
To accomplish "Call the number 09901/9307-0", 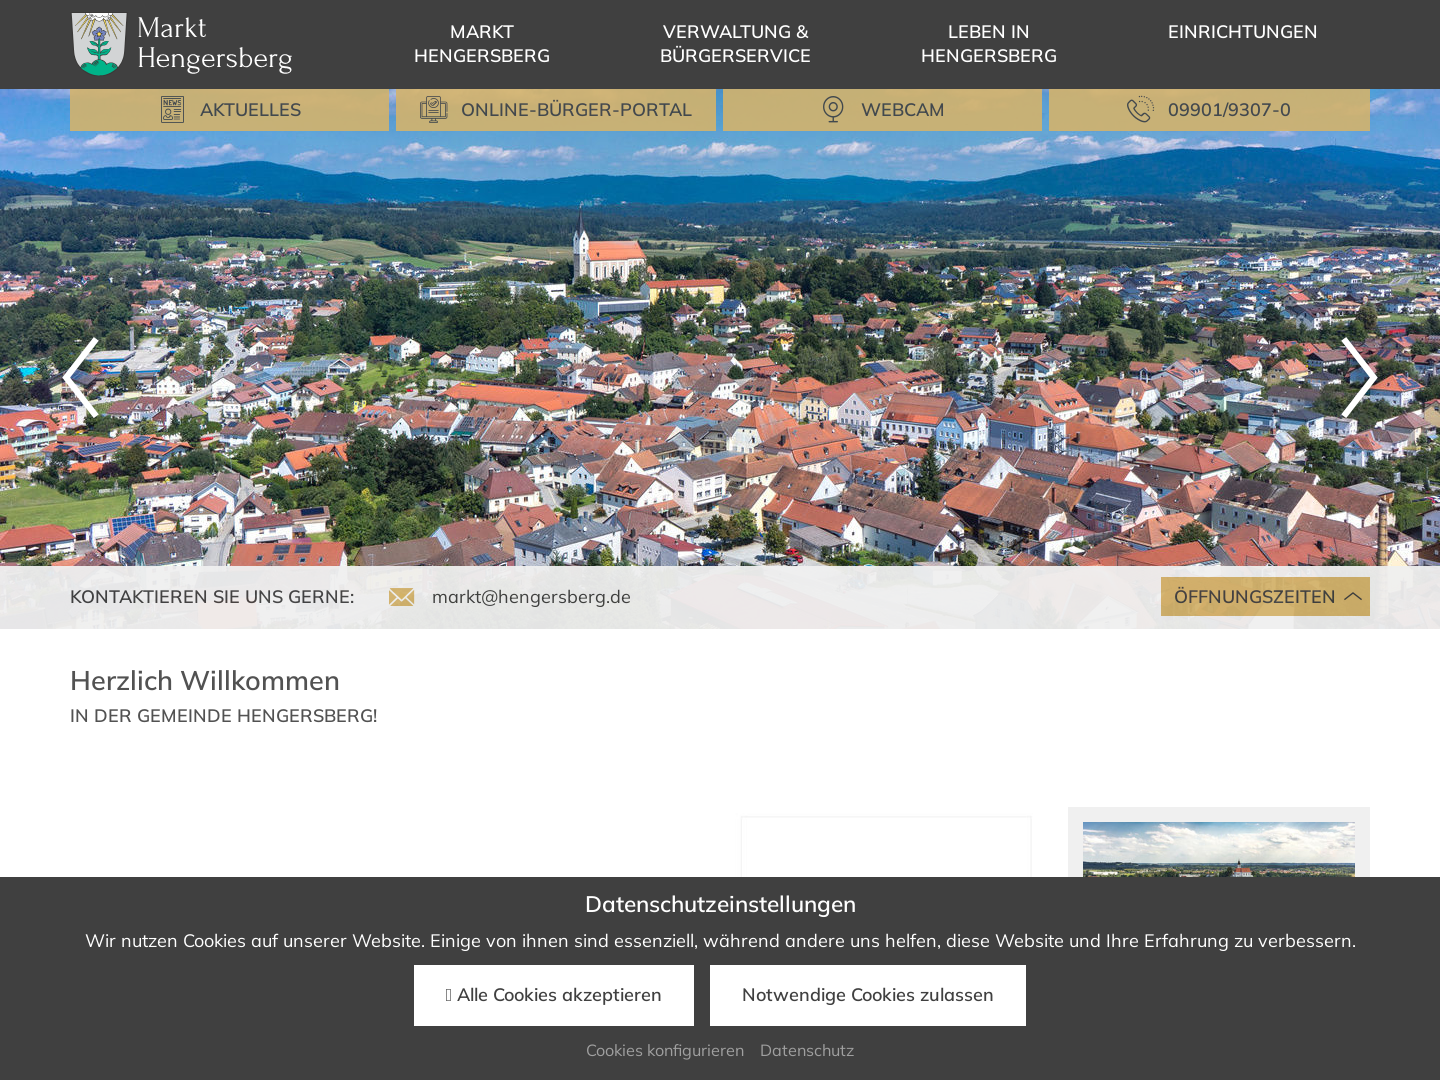I will coord(1209,110).
